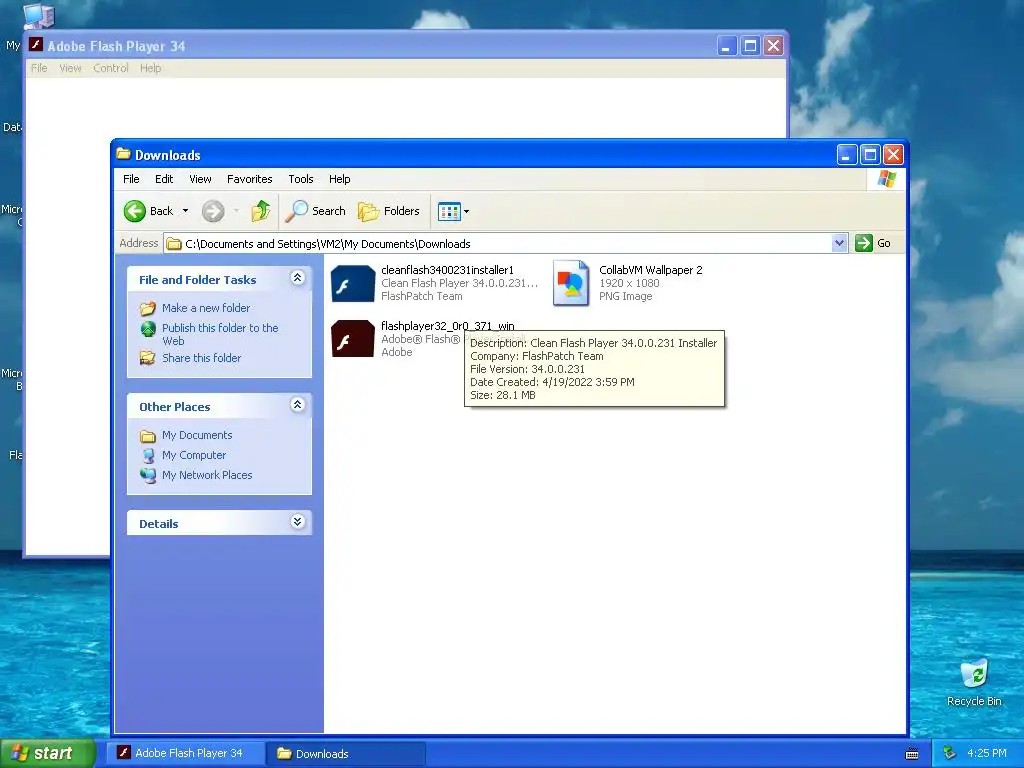
Task: Click the Windows flag logo in Downloads
Action: 887,179
